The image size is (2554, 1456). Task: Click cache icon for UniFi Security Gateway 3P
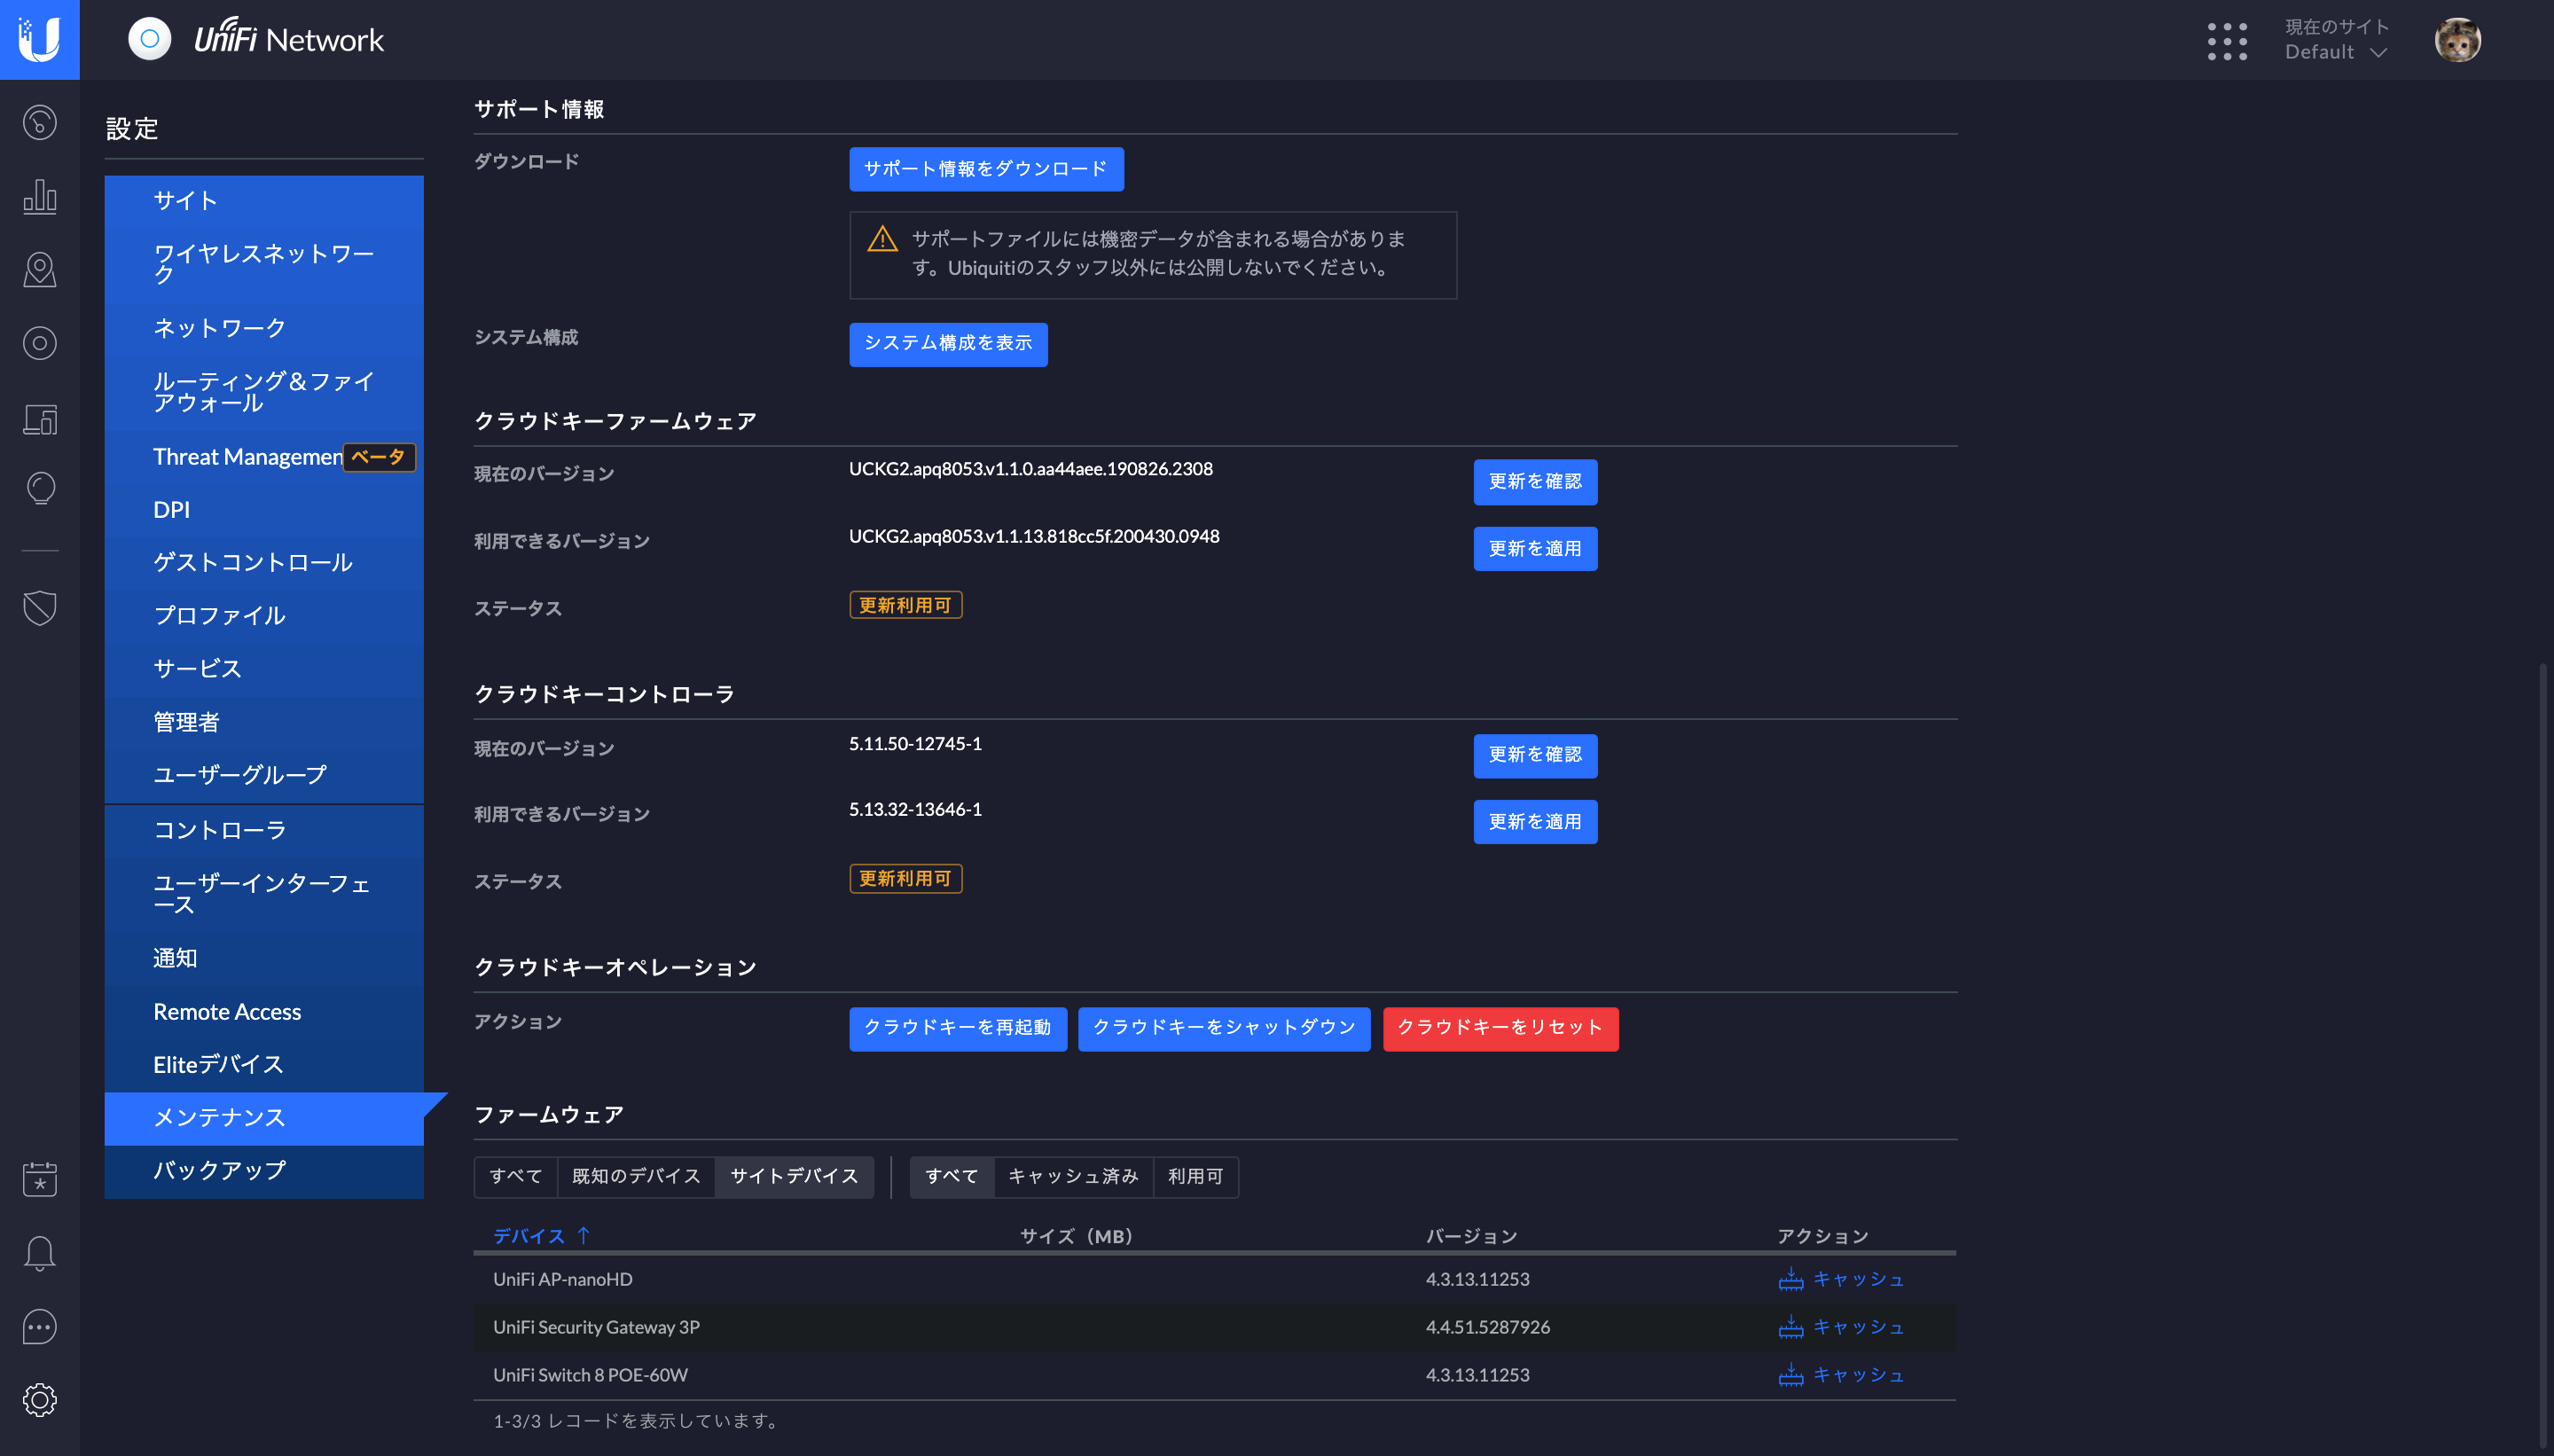(1791, 1327)
